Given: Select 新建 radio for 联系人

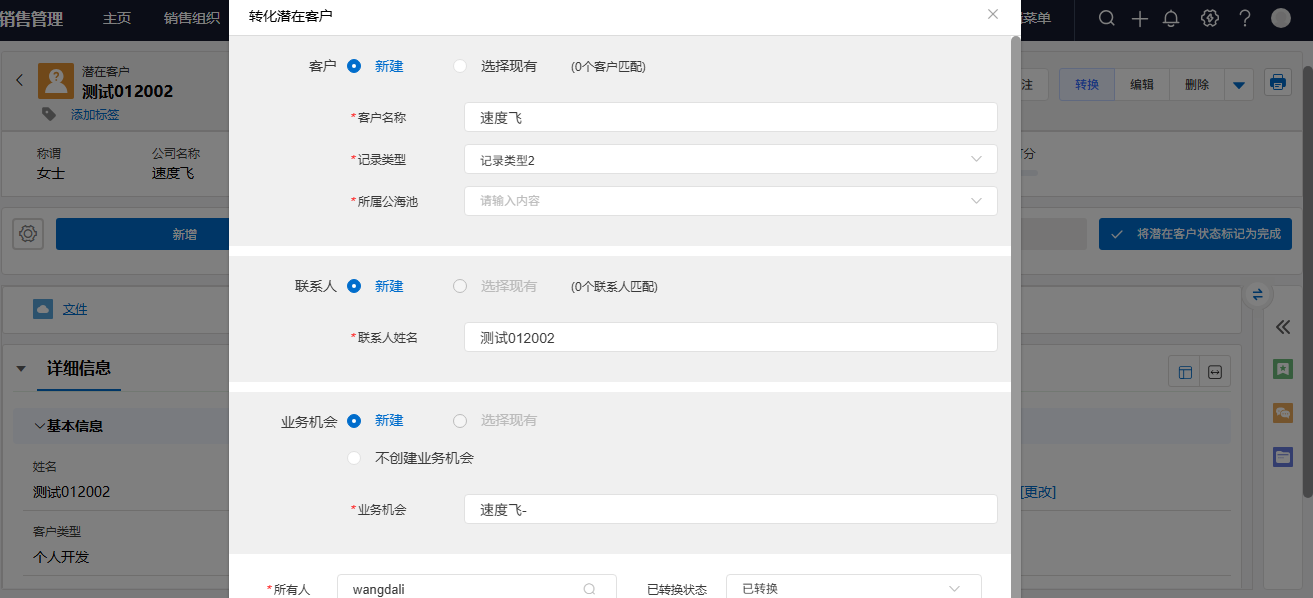Looking at the screenshot, I should [353, 286].
